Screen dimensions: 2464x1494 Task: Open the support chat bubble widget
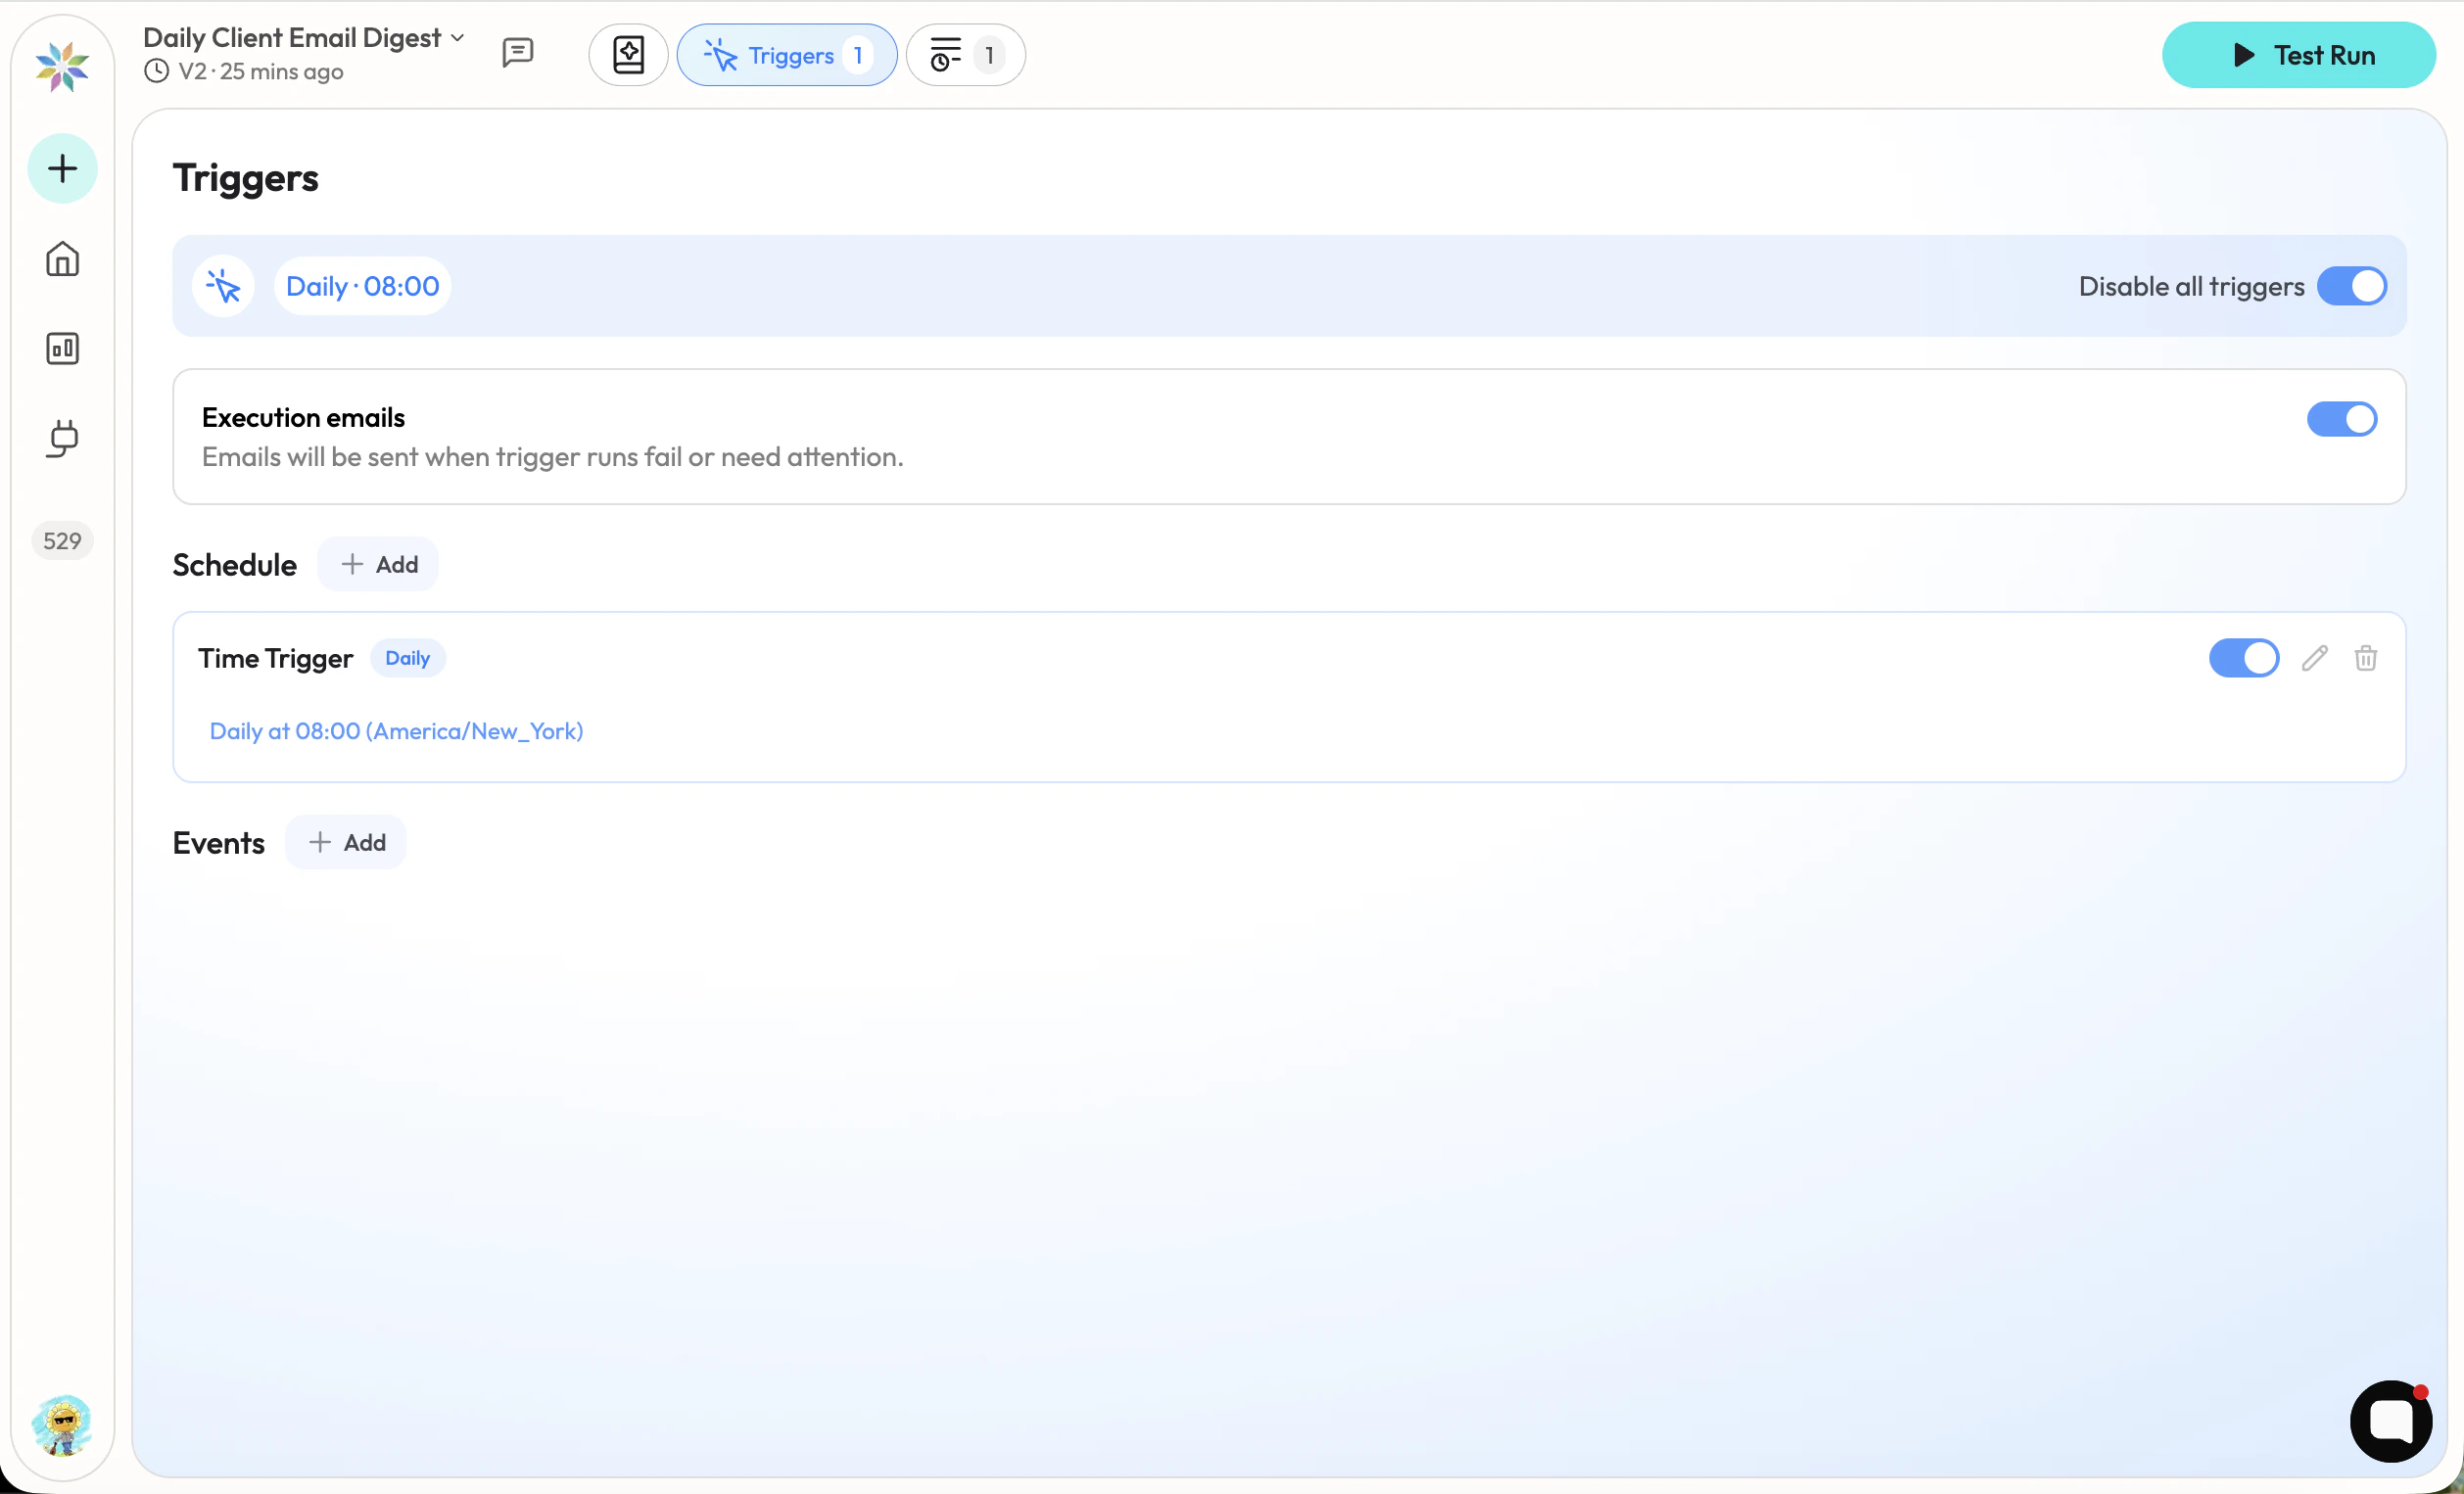pos(2390,1421)
